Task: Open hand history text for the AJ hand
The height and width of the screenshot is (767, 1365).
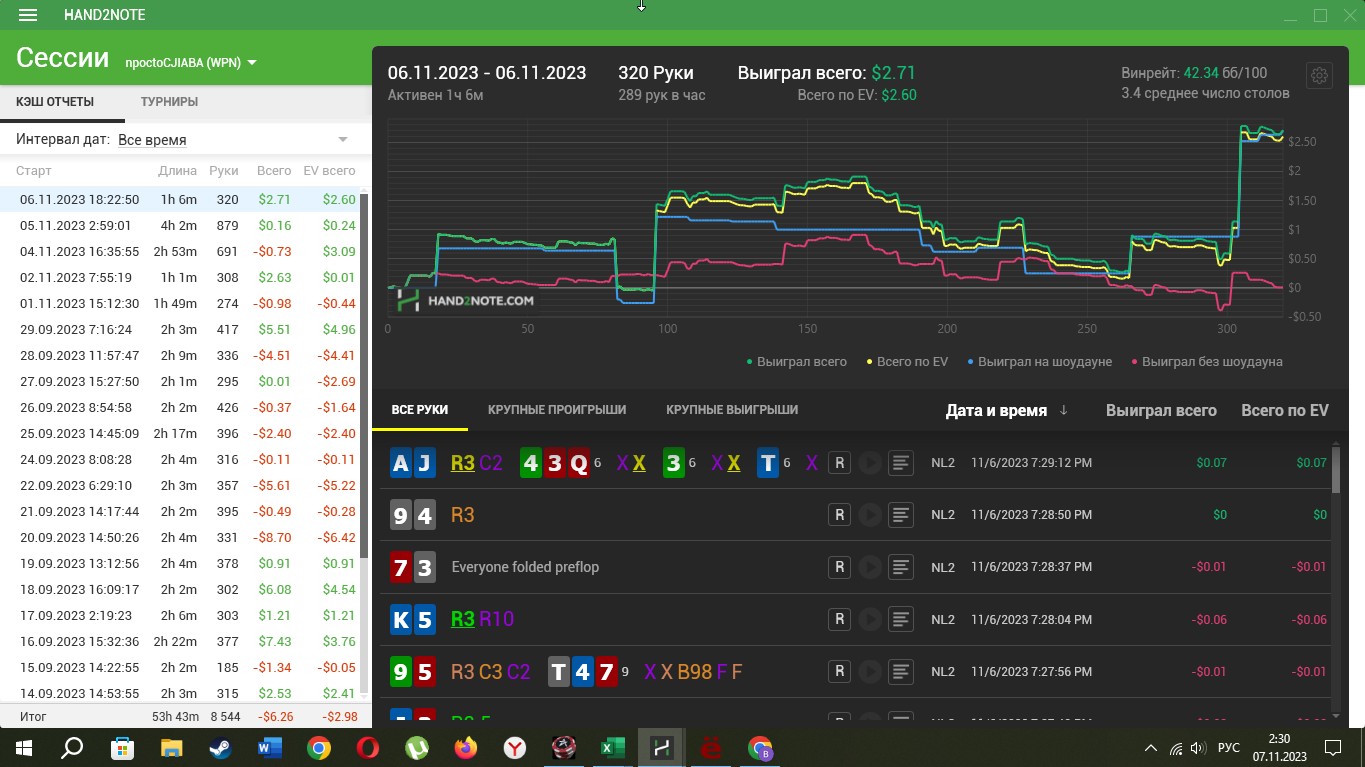Action: tap(901, 463)
